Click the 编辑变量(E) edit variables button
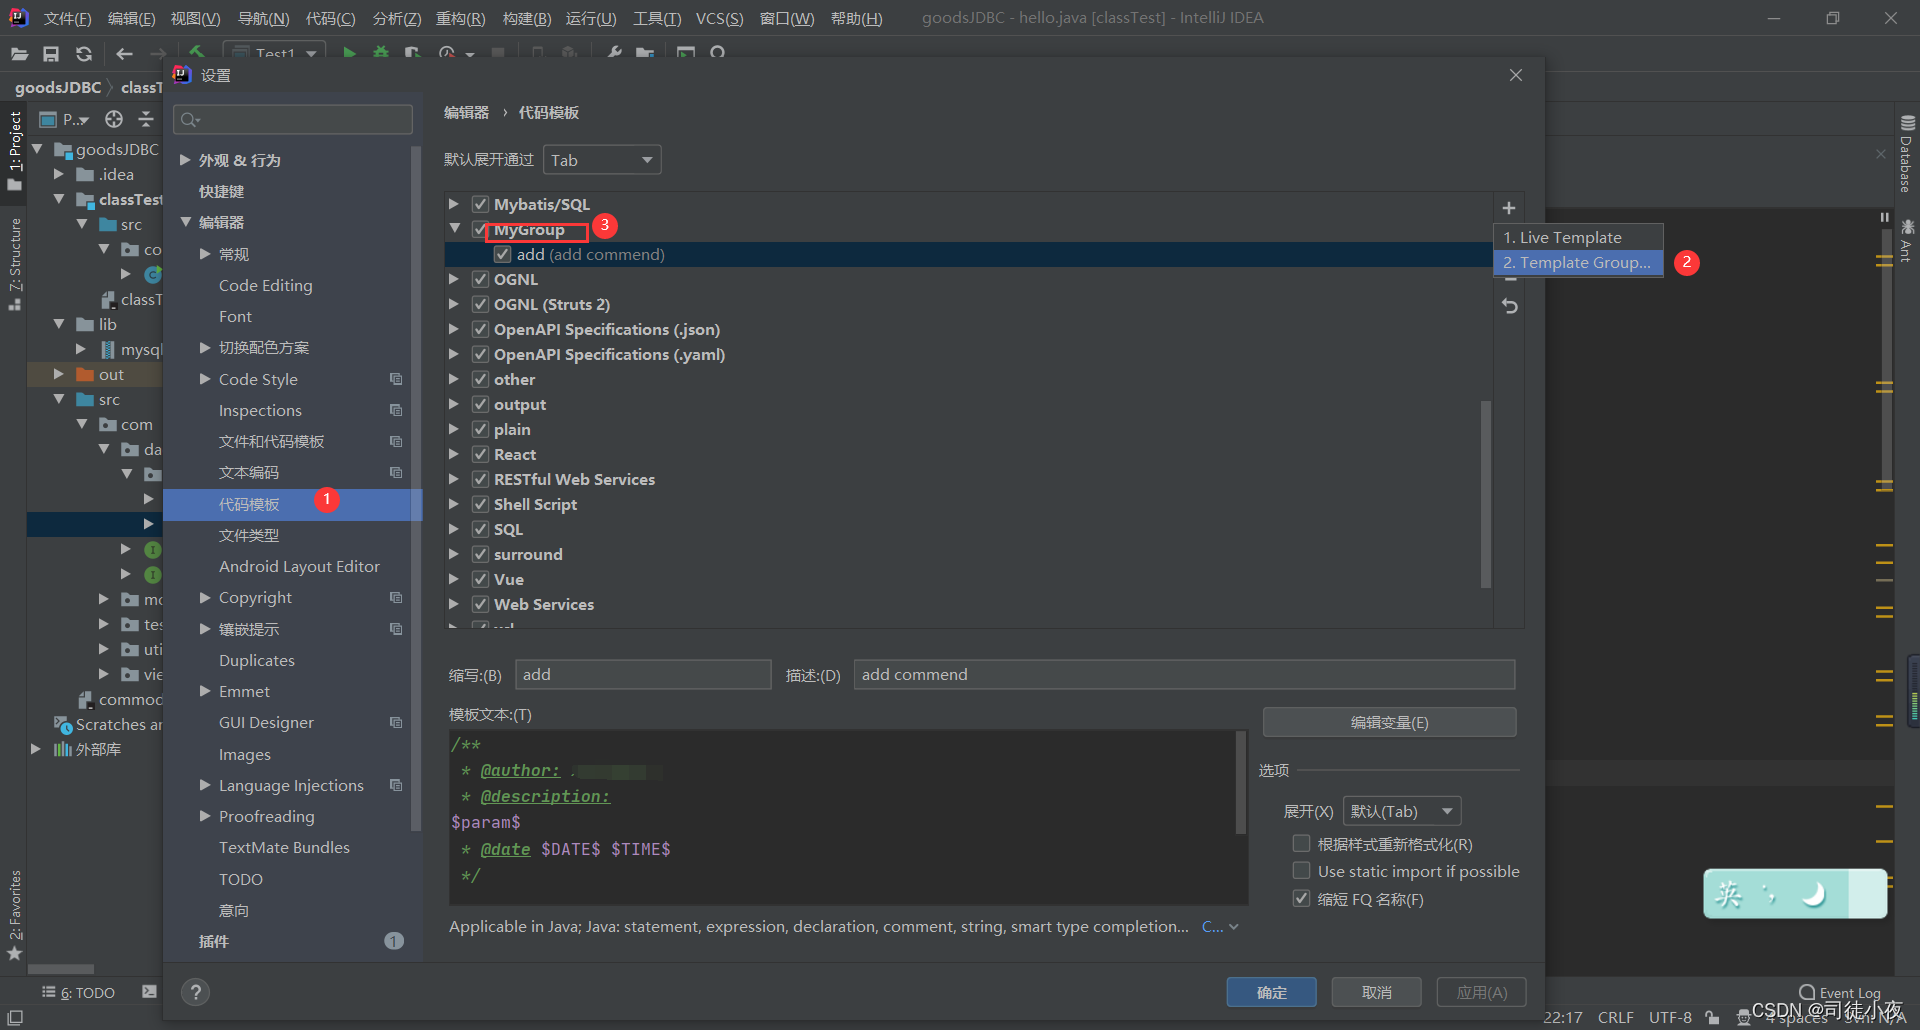 click(x=1389, y=722)
